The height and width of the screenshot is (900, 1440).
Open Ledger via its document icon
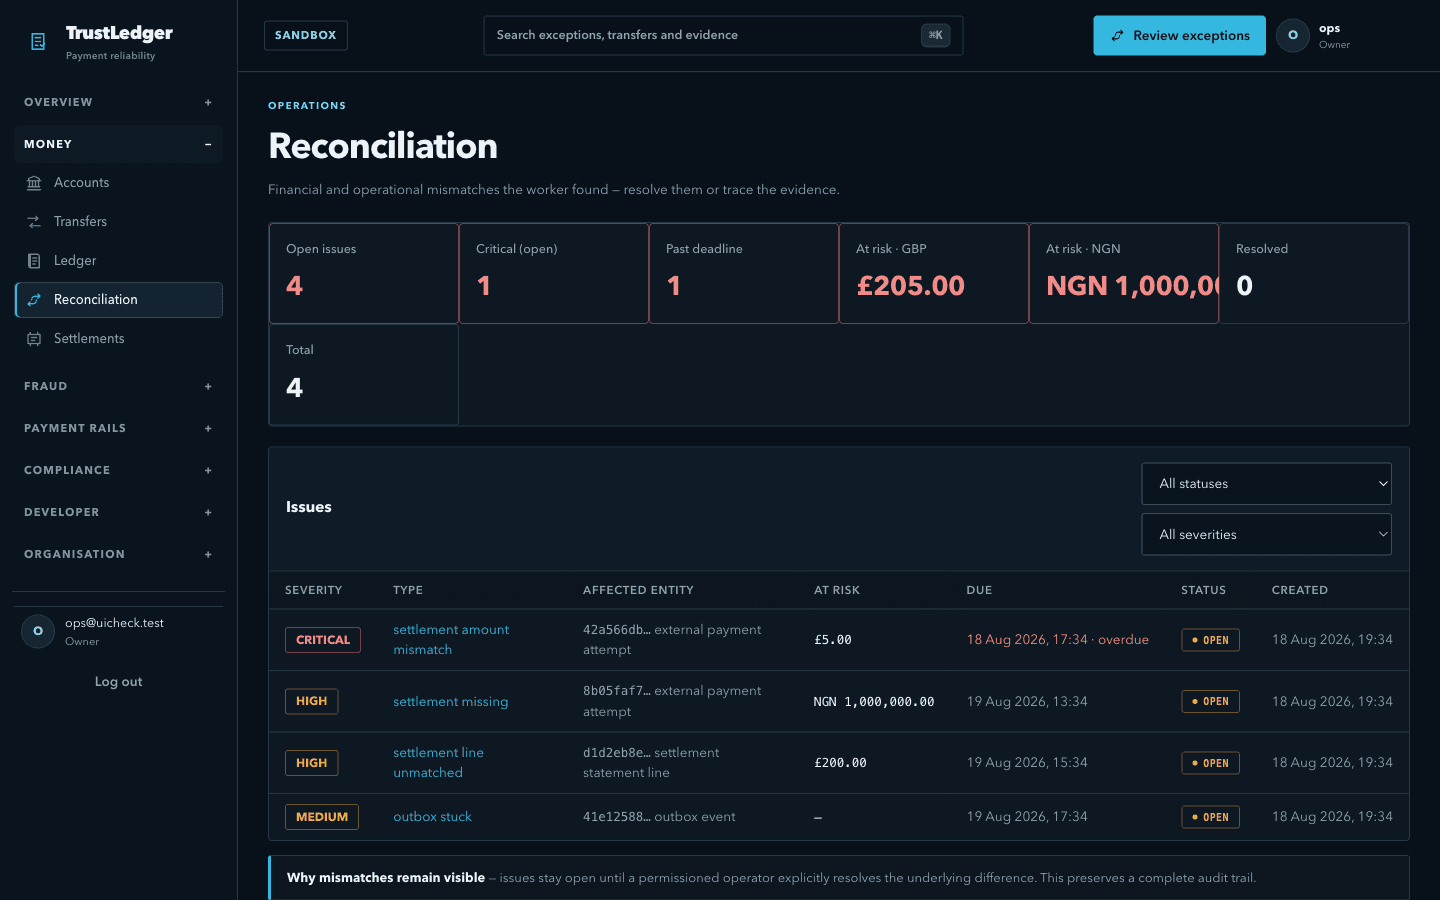pyautogui.click(x=34, y=261)
